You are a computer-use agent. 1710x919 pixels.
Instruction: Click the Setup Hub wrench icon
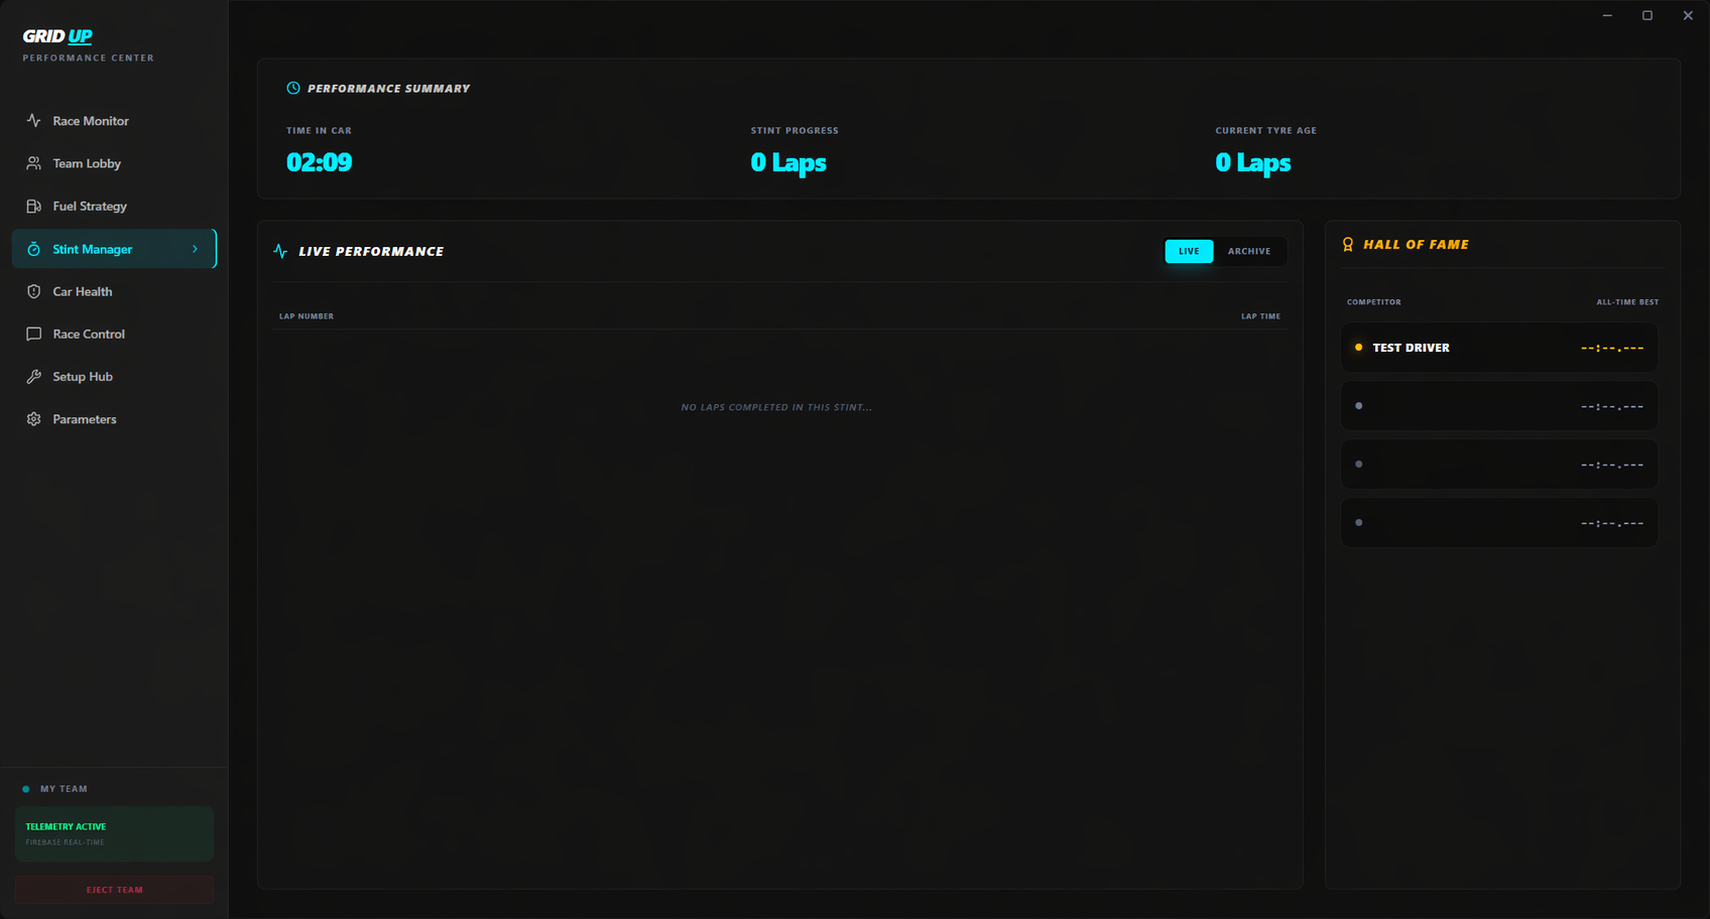coord(34,377)
